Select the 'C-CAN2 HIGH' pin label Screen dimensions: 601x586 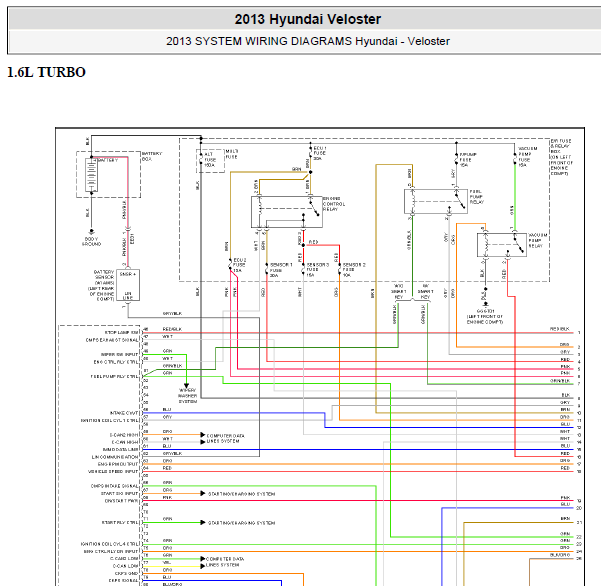pos(124,435)
